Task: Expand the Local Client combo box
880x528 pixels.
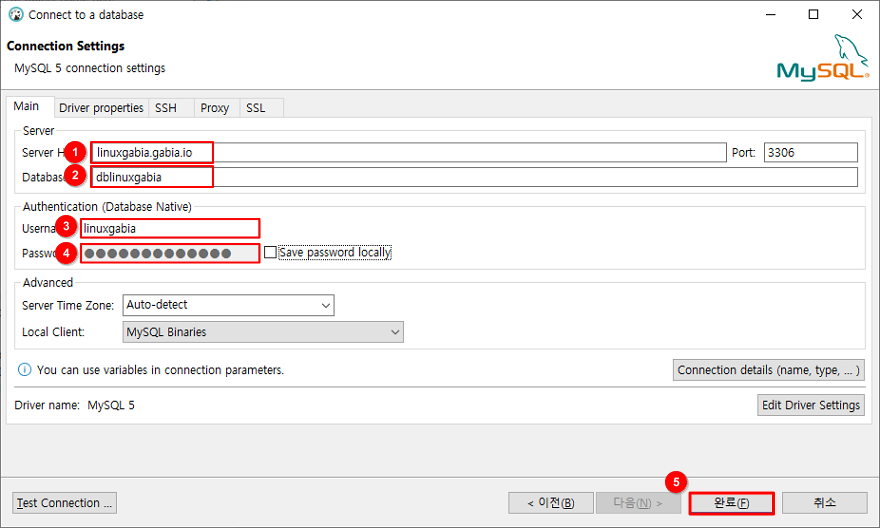Action: click(262, 332)
